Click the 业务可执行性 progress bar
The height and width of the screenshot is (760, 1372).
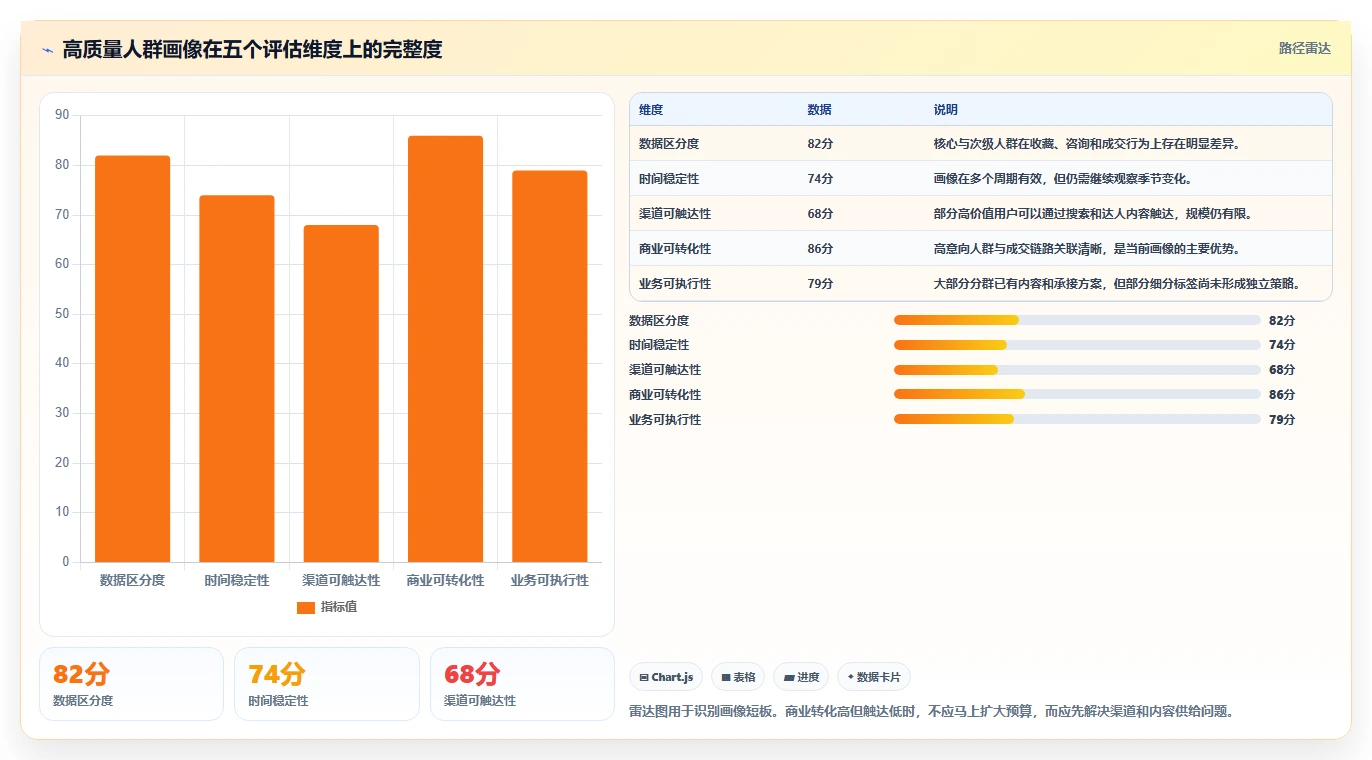pos(1077,419)
